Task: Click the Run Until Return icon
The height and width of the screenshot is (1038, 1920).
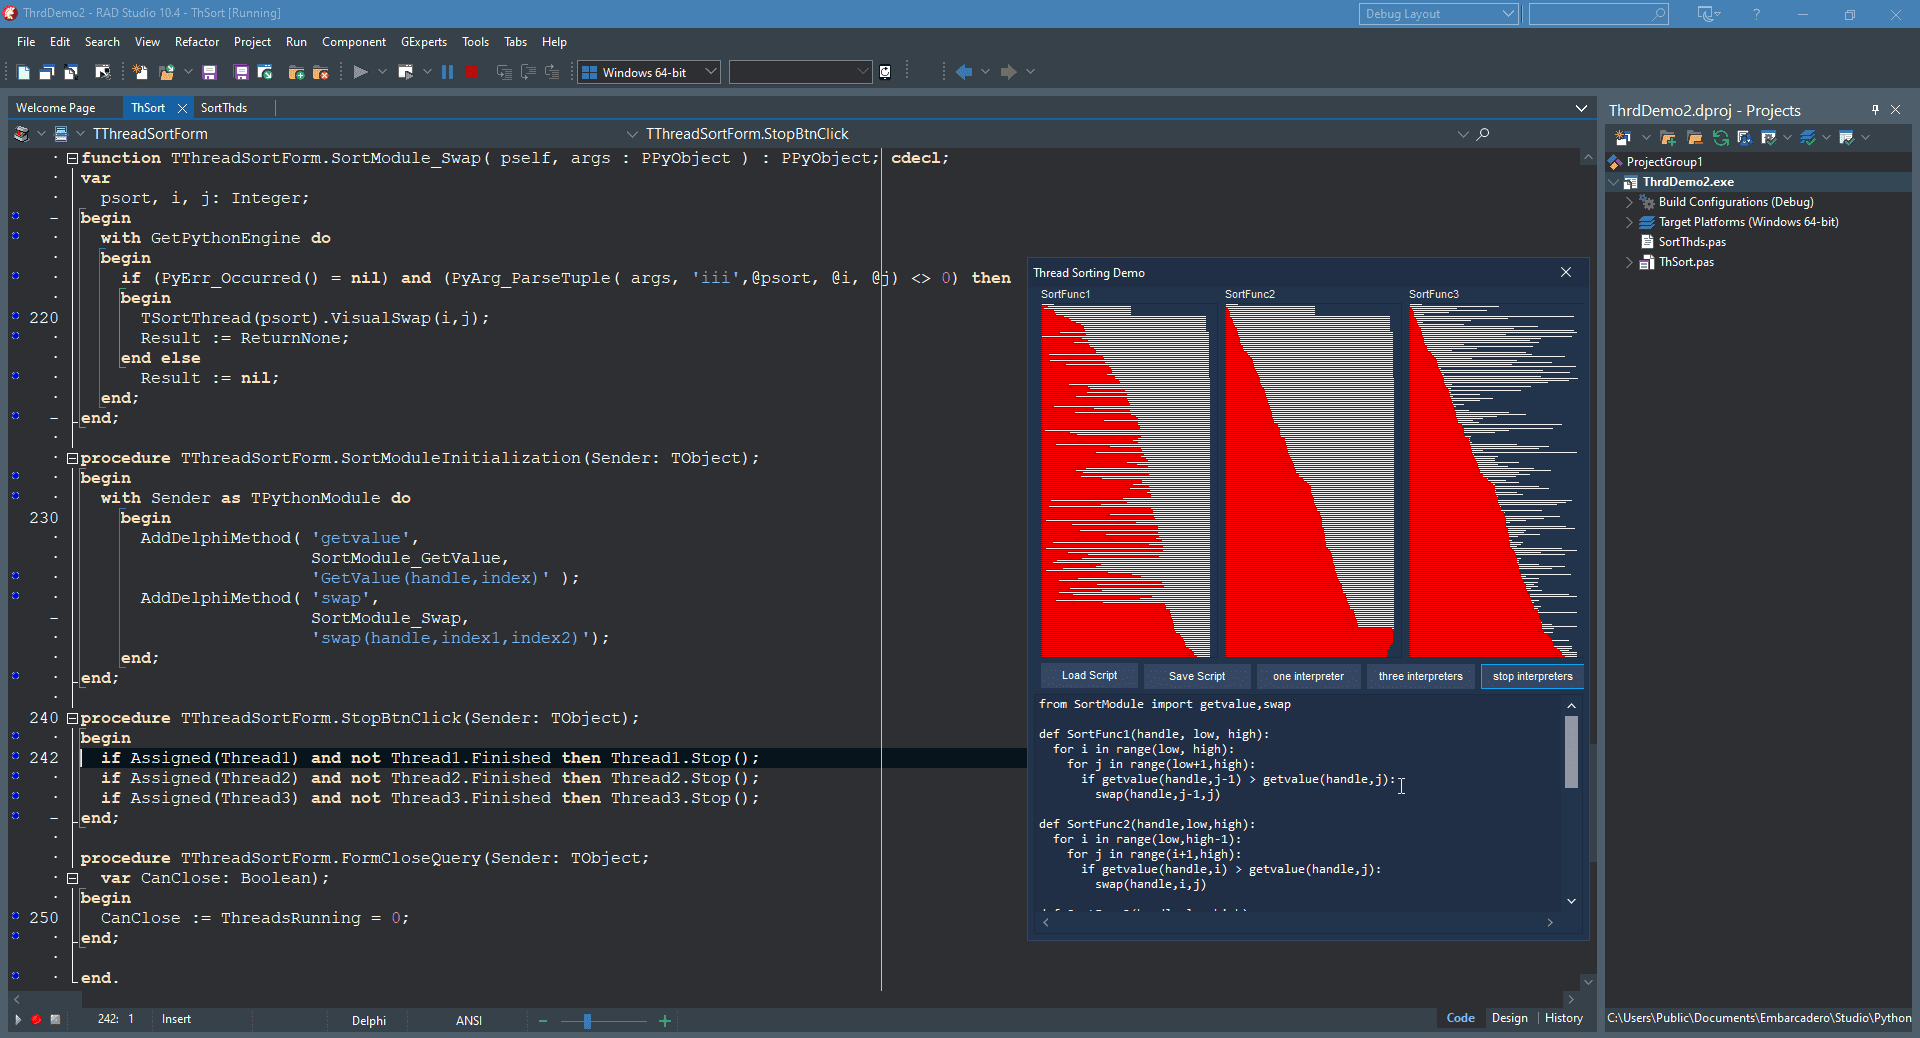Action: (x=552, y=72)
